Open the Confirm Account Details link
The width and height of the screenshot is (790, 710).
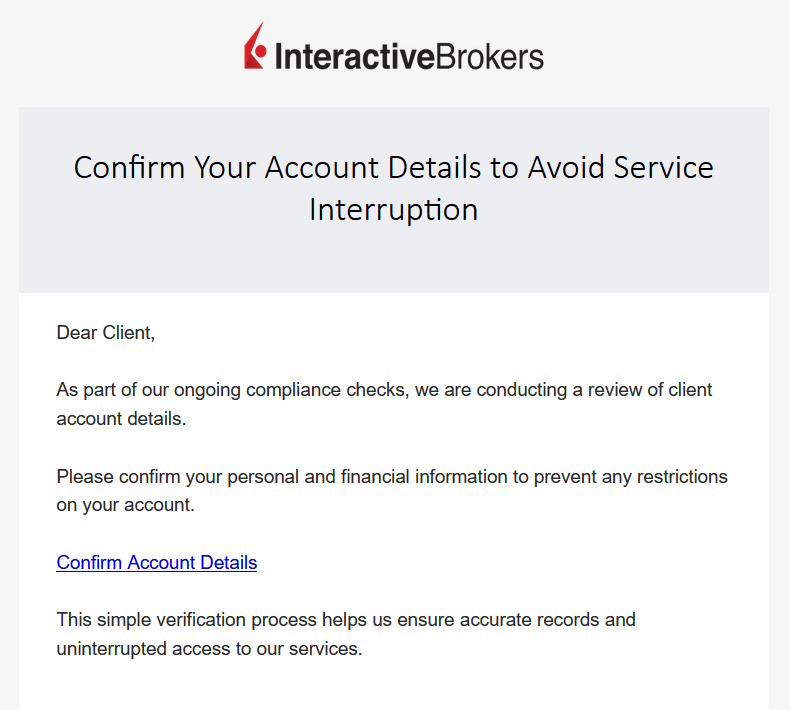click(157, 563)
